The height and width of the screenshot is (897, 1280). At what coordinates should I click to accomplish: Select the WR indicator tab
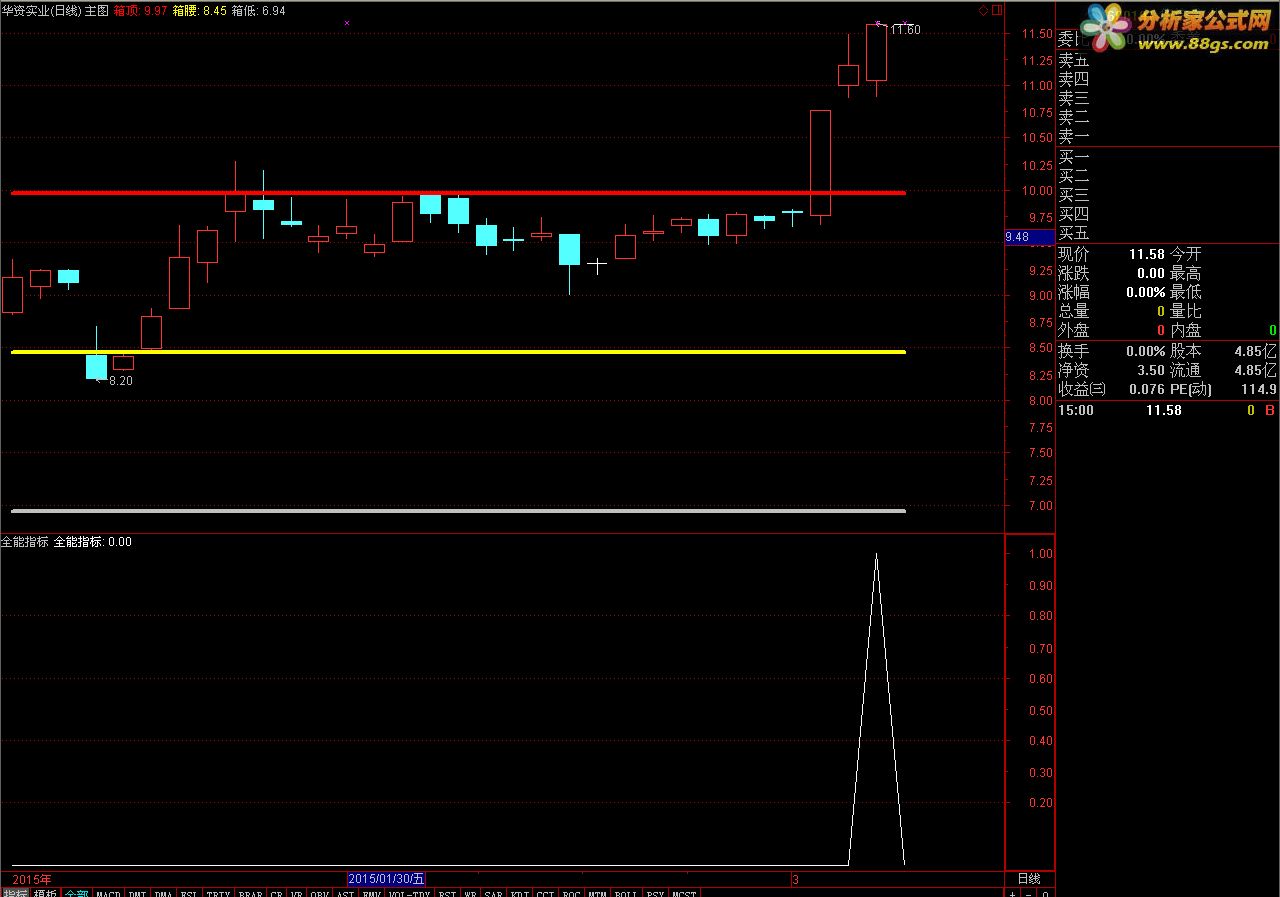(470, 892)
